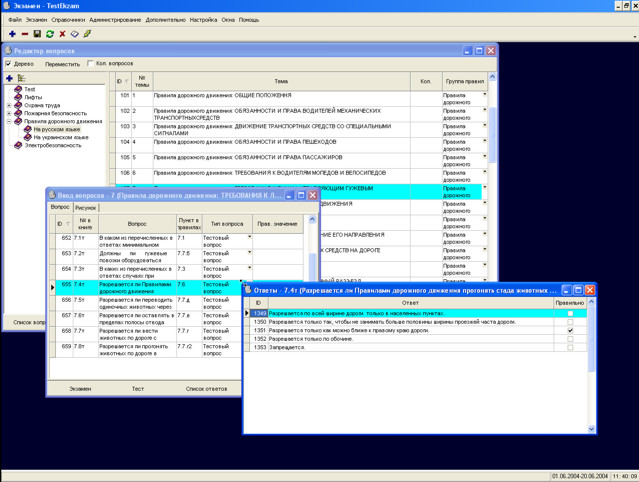Click the green refresh arrows icon
The width and height of the screenshot is (639, 482).
tap(50, 34)
